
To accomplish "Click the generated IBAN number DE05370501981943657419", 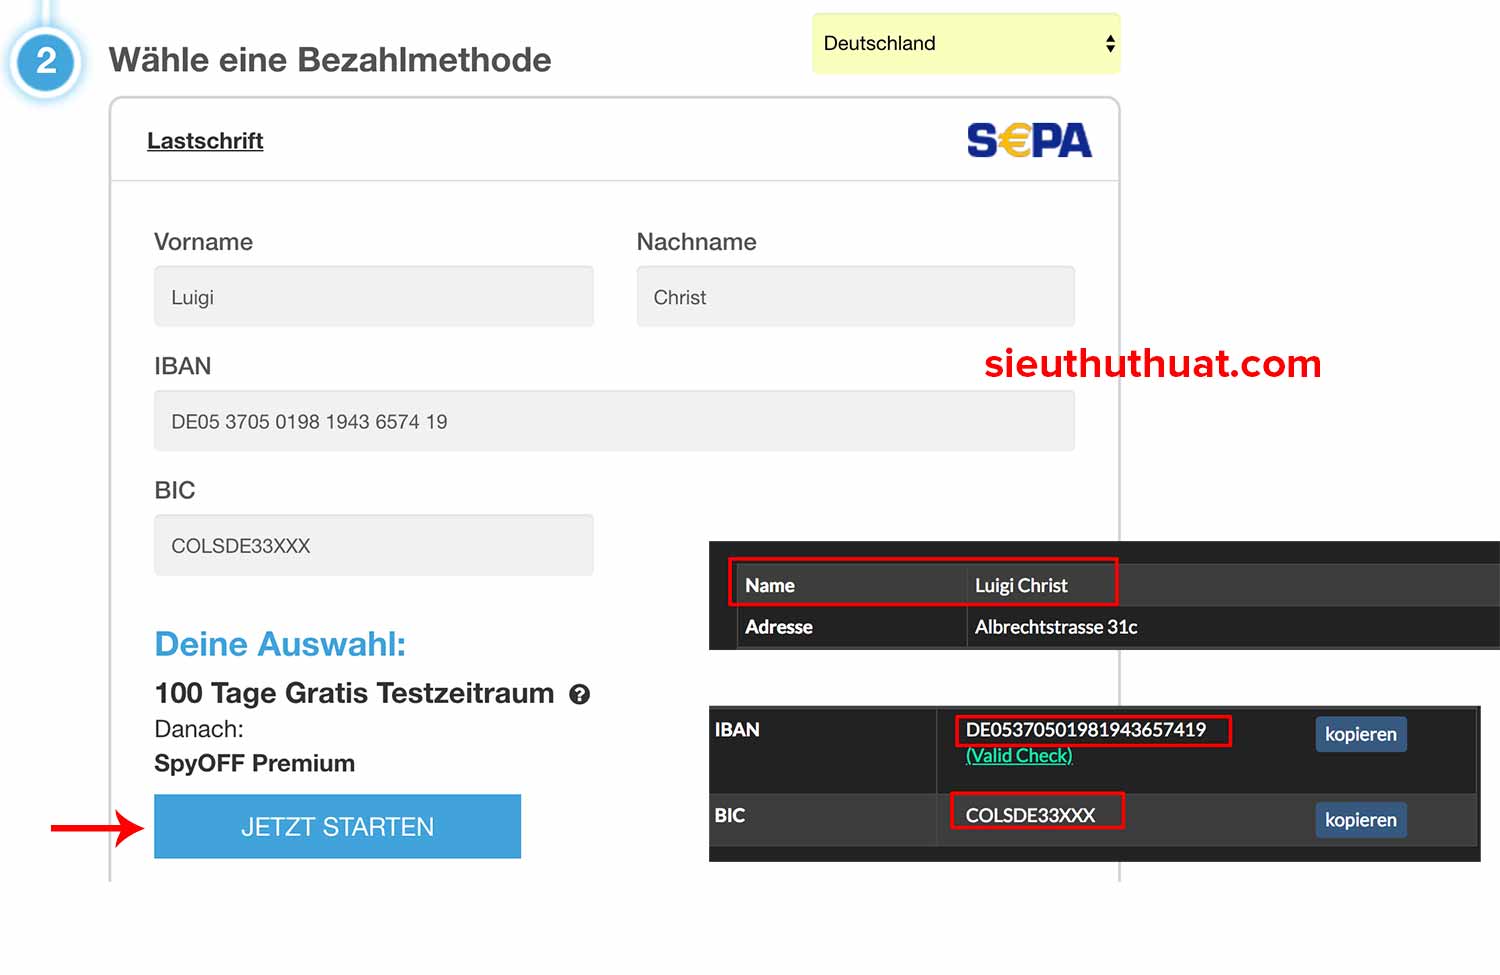I will click(1085, 730).
